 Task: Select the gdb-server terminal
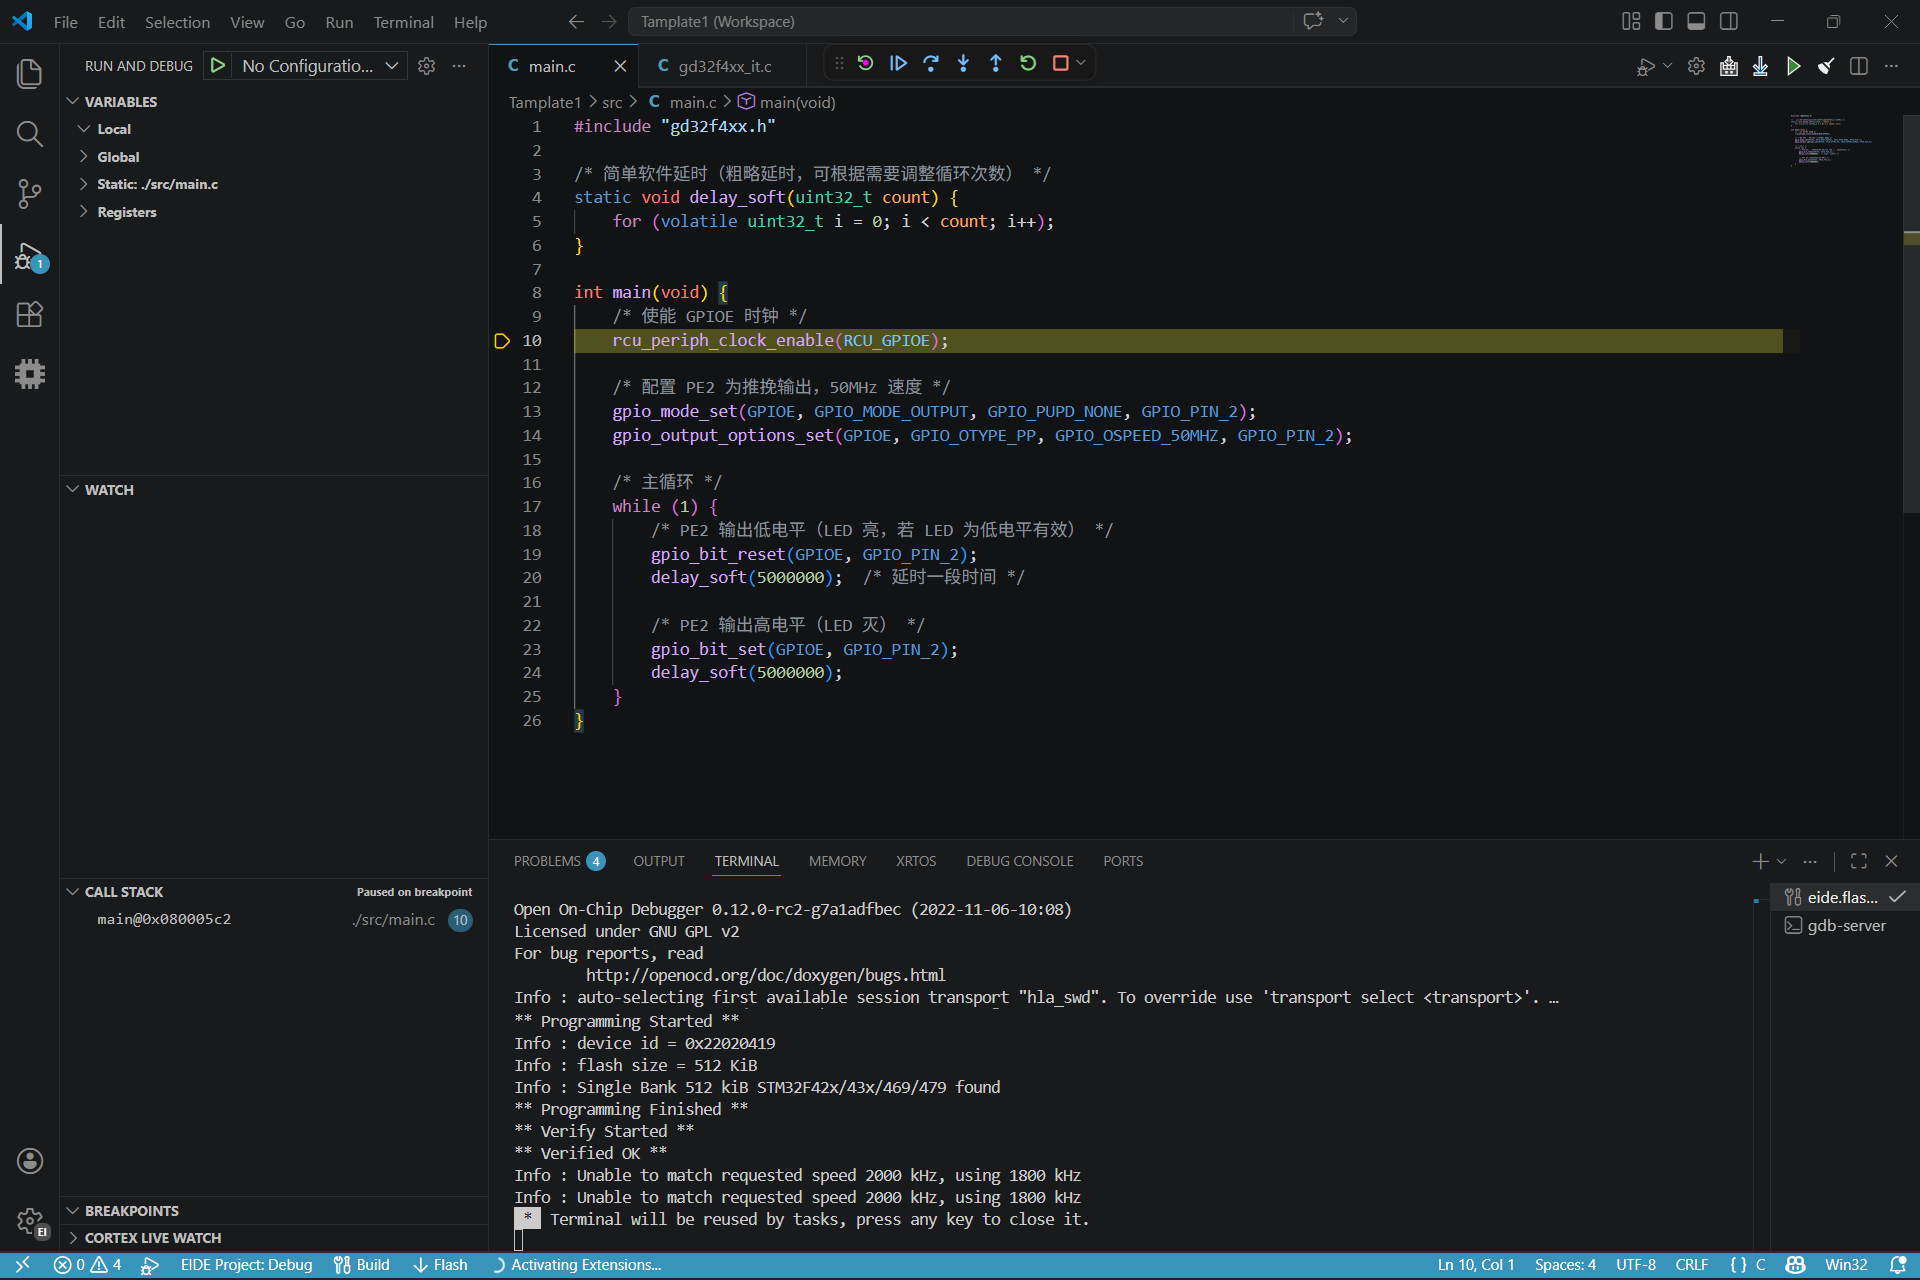coord(1845,925)
